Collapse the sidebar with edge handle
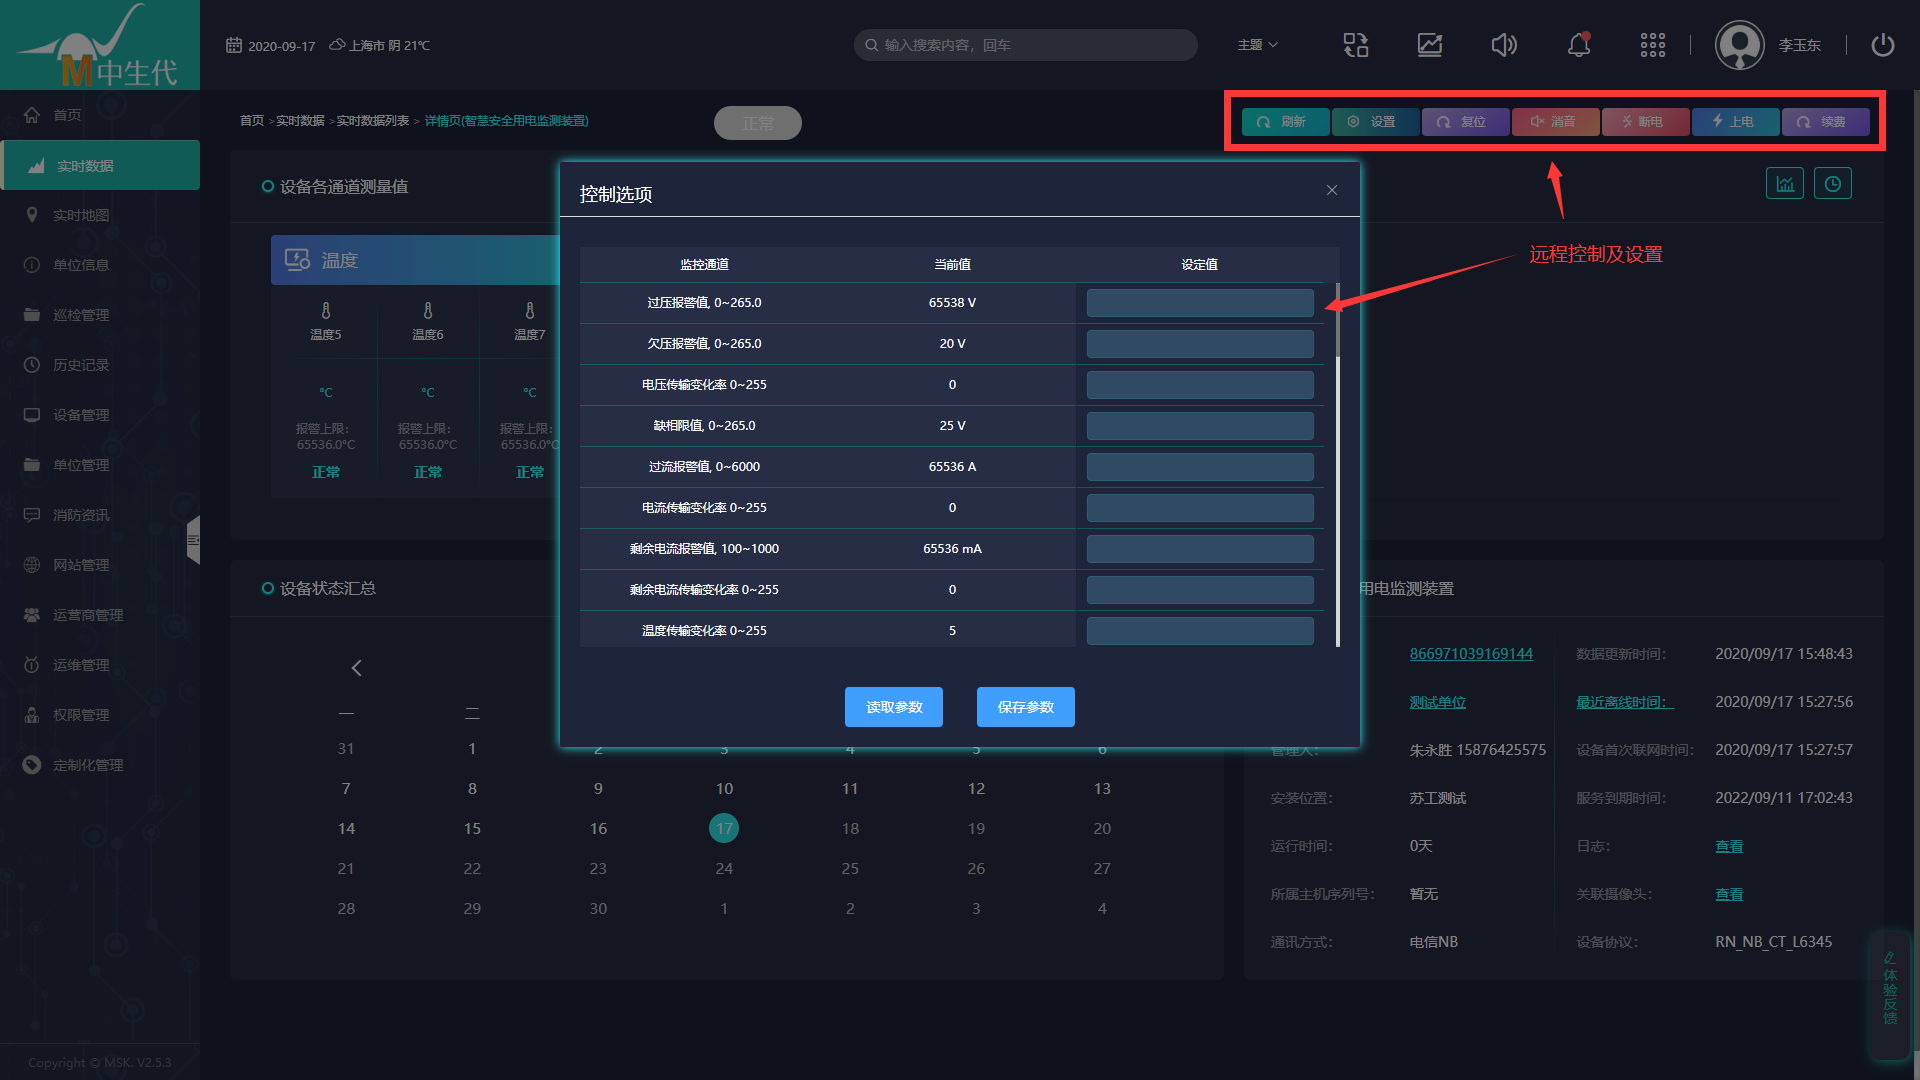Viewport: 1920px width, 1080px height. coord(194,540)
